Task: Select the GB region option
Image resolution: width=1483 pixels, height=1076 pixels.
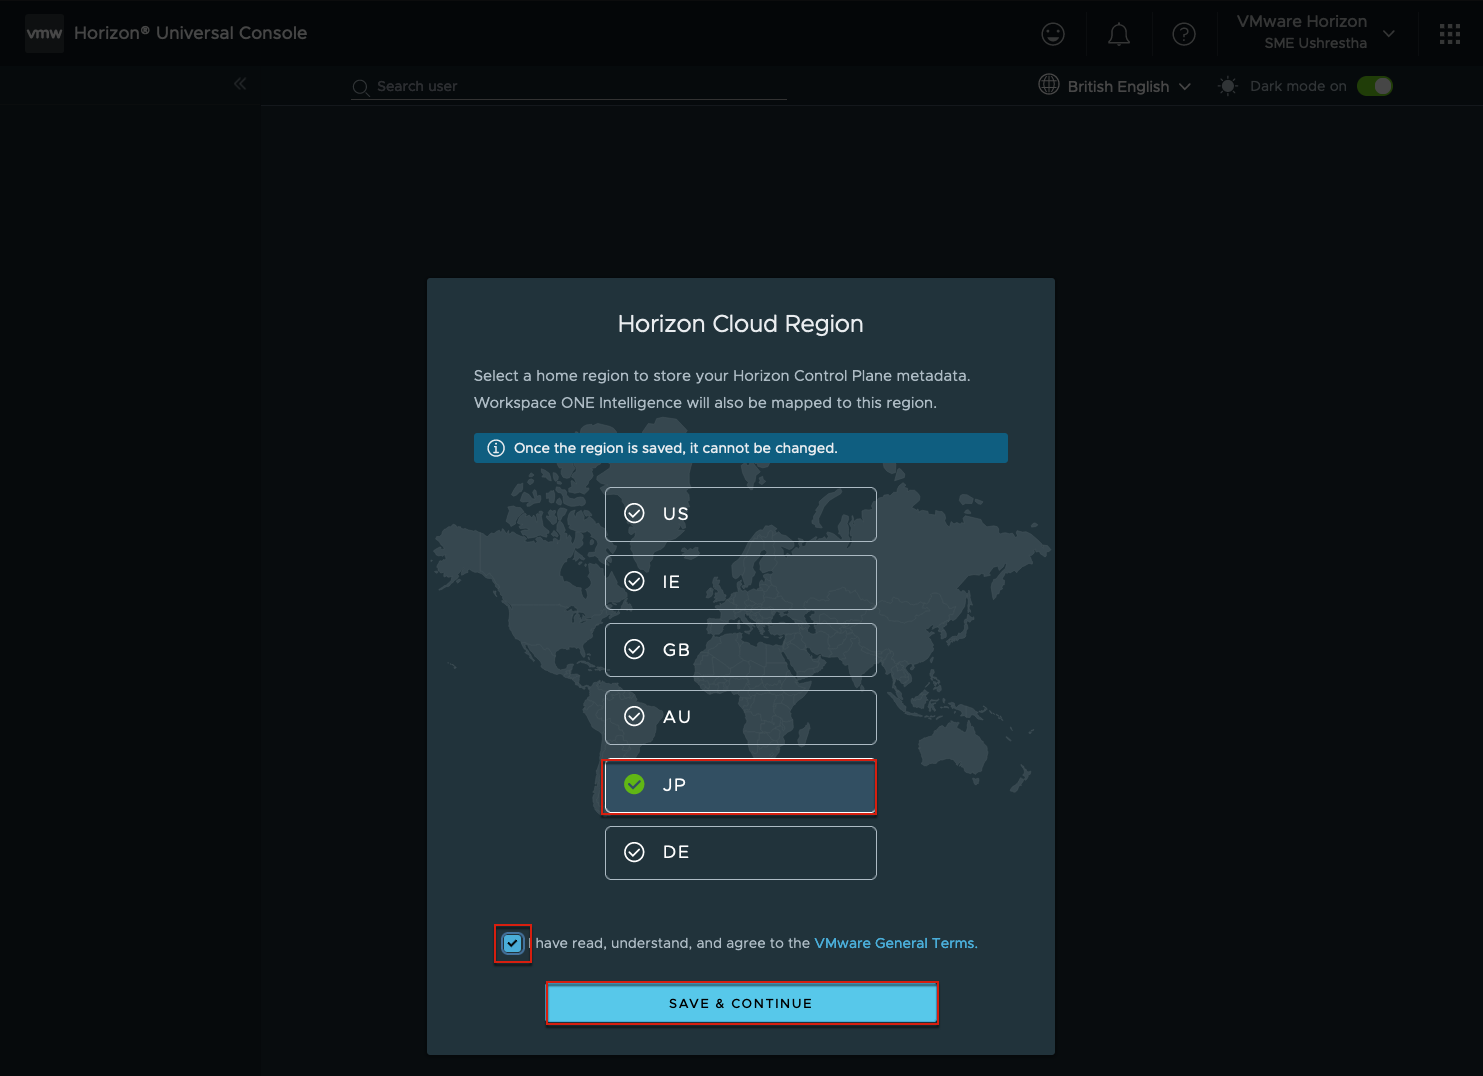Action: coord(741,650)
